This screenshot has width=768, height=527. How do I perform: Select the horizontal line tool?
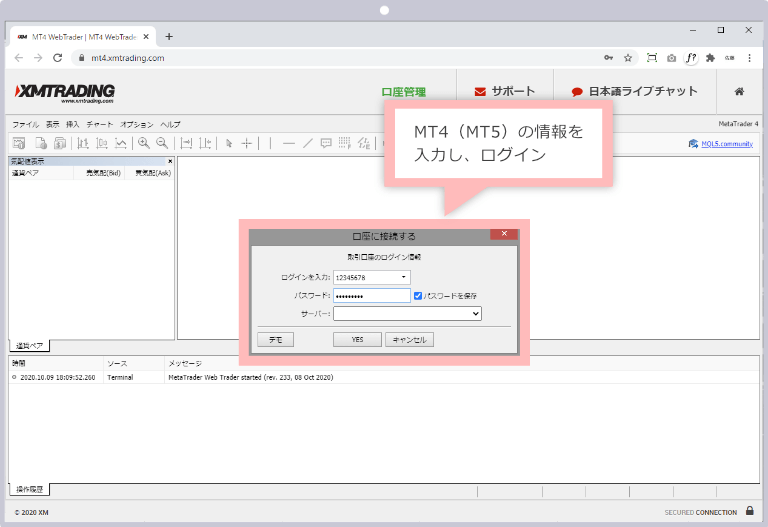pos(289,143)
